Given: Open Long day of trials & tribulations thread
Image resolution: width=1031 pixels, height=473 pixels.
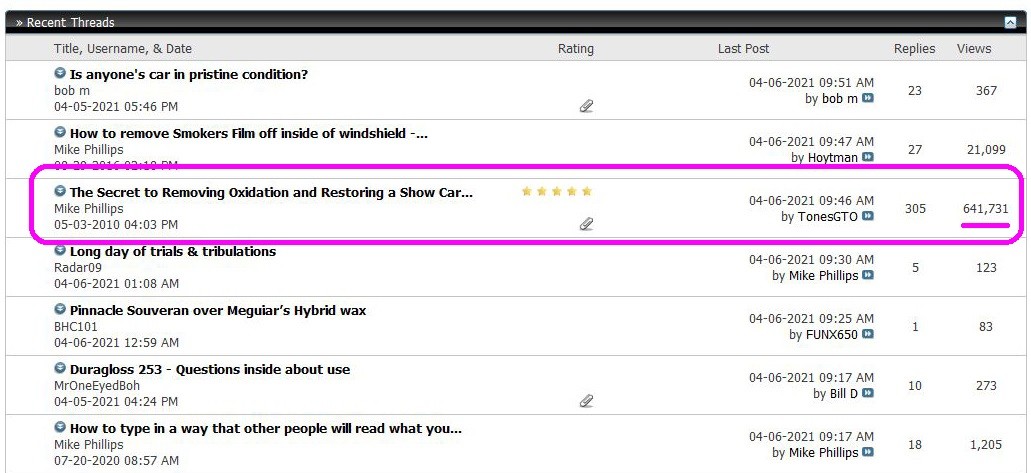Looking at the screenshot, I should 173,251.
